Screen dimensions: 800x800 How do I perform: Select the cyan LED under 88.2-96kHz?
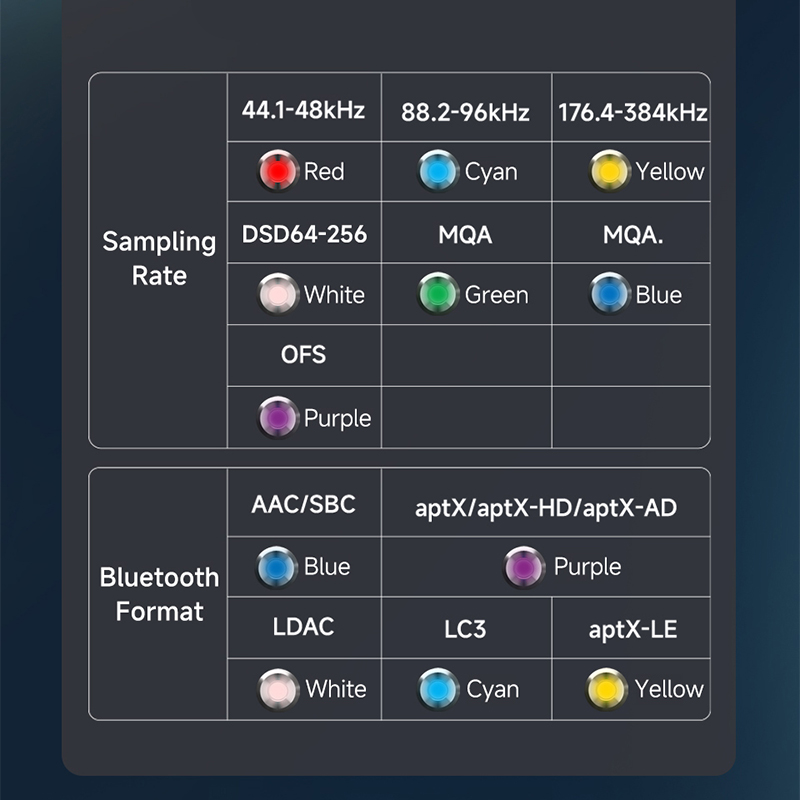pos(438,171)
